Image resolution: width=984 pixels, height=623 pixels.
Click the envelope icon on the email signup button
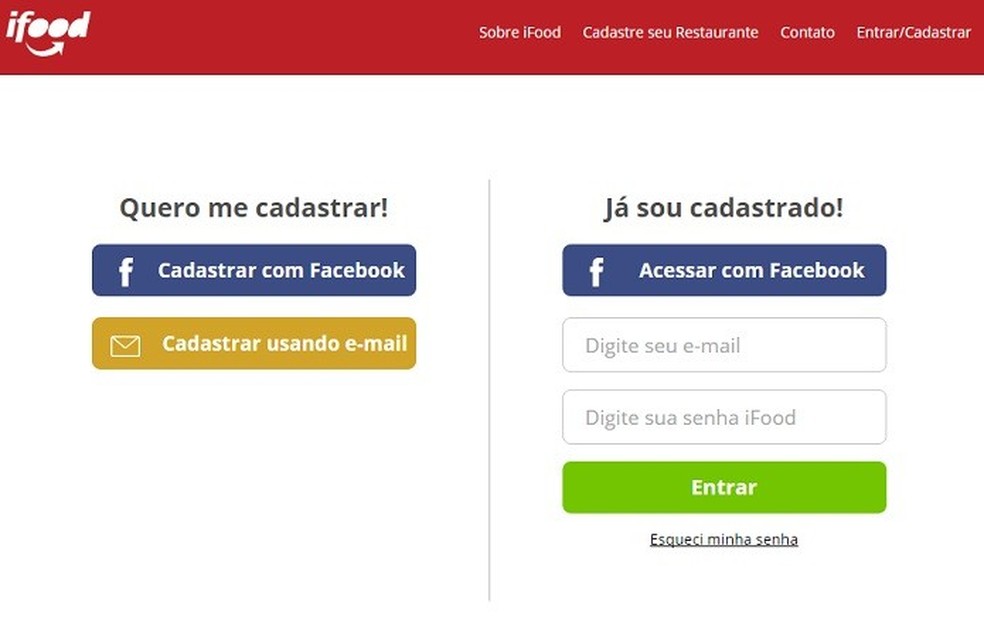pos(124,343)
